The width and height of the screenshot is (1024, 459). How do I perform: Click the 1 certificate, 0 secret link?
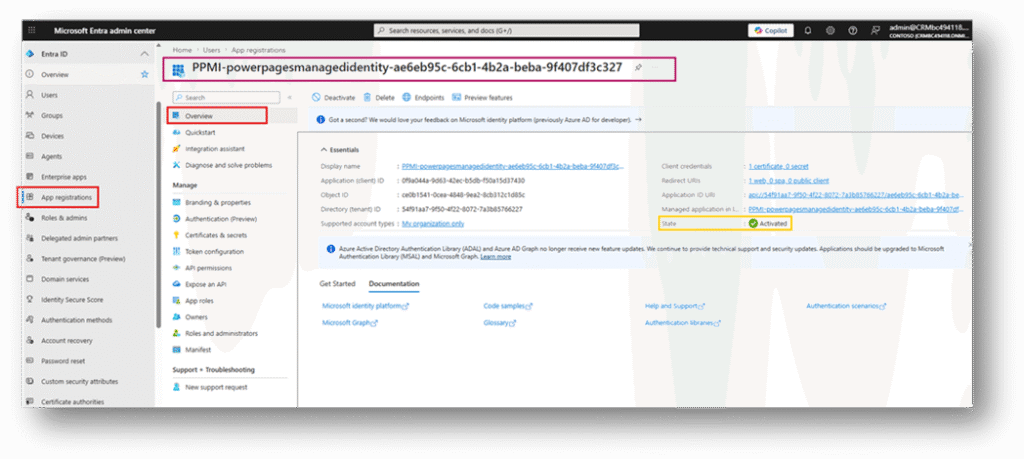778,166
